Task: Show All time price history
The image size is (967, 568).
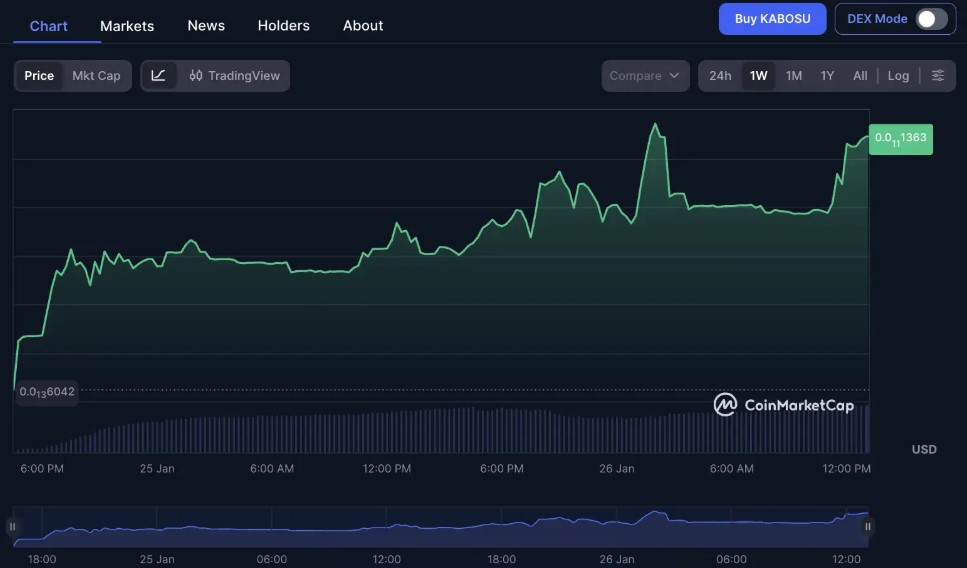Action: (860, 76)
